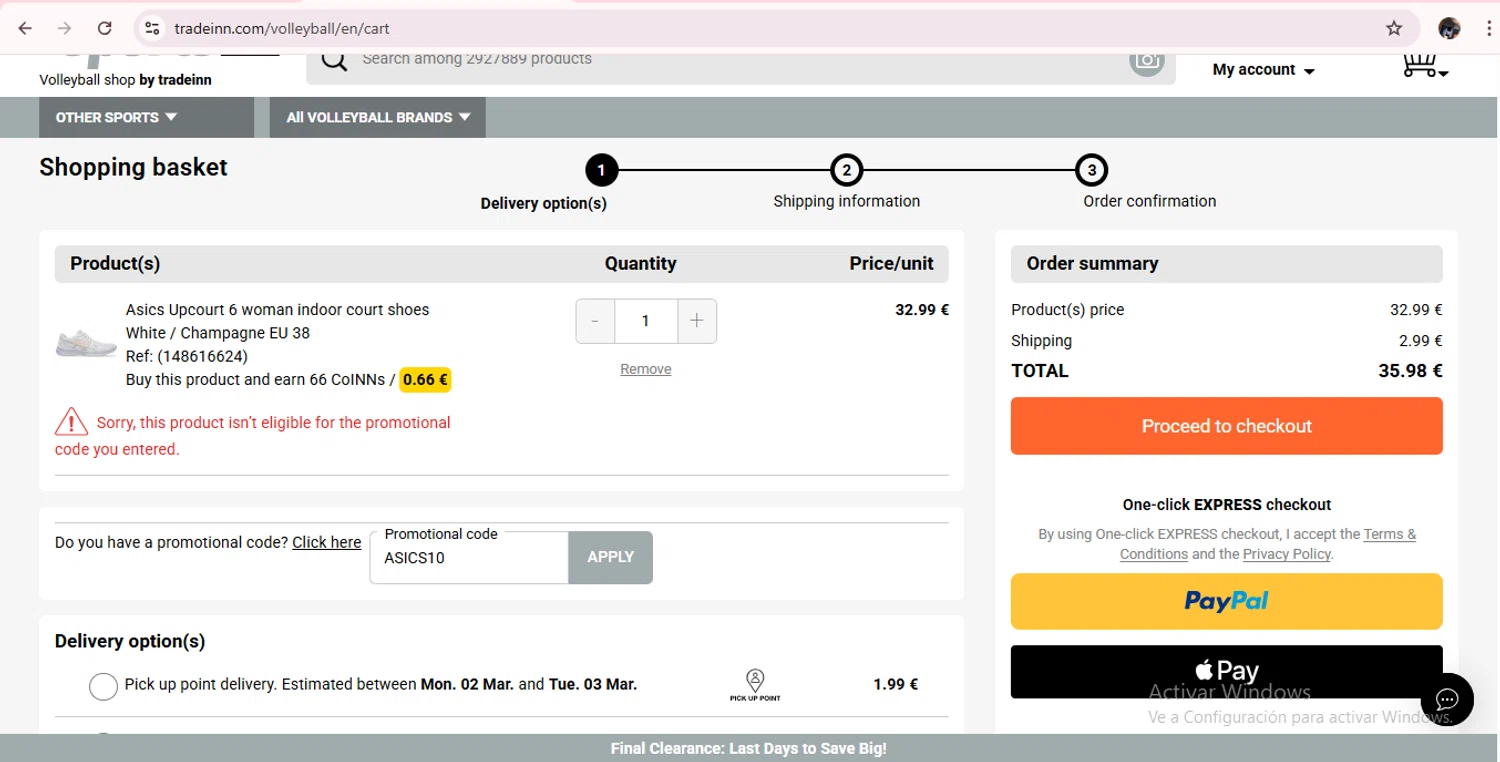This screenshot has height=762, width=1500.
Task: Go to Shipping information step 2
Action: 846,171
